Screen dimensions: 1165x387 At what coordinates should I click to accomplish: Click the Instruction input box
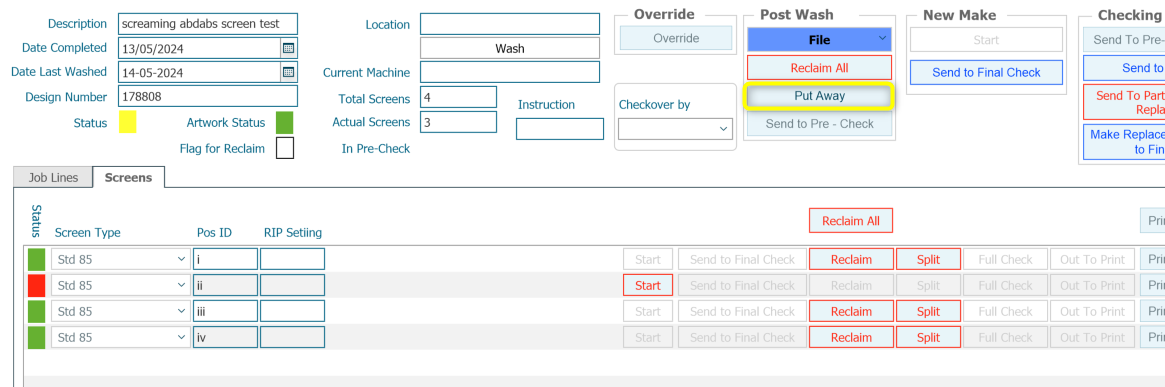pyautogui.click(x=560, y=129)
